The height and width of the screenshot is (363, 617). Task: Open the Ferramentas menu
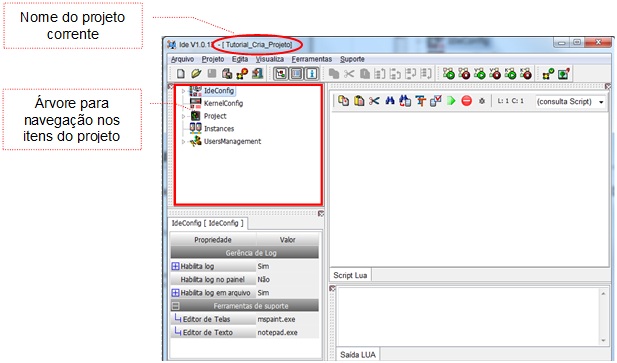pyautogui.click(x=312, y=59)
